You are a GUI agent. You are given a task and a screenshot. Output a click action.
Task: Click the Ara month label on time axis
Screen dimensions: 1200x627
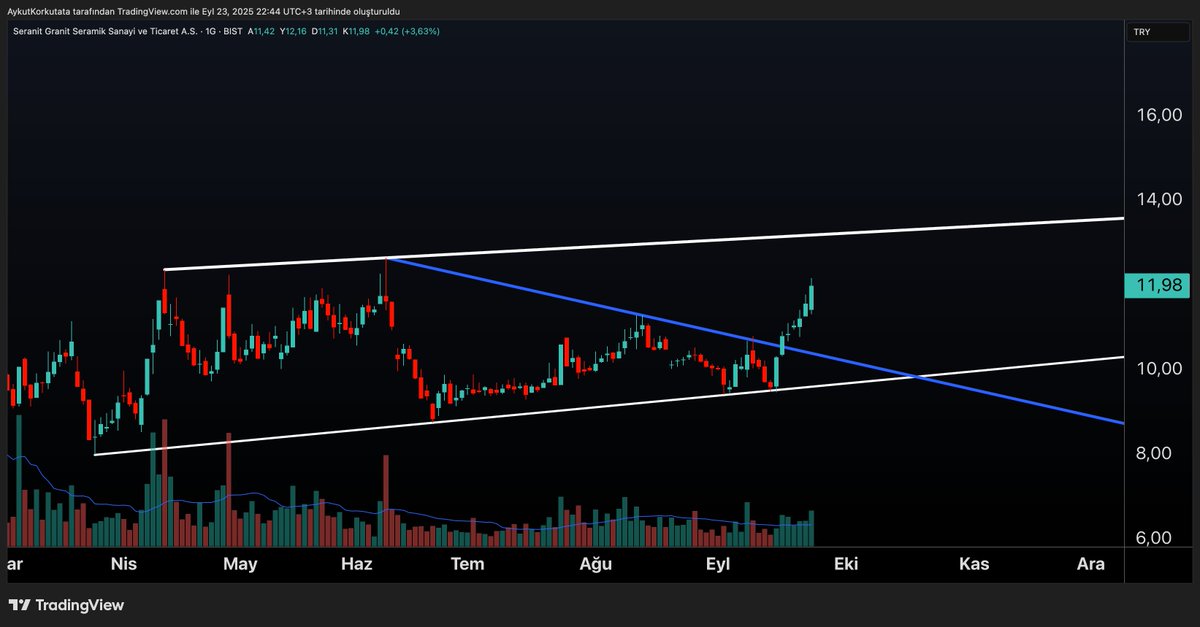[x=1091, y=564]
